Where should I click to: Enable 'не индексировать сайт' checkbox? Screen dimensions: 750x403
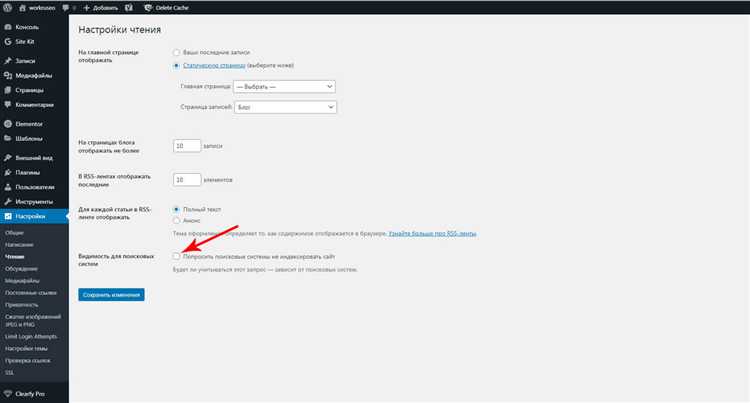pos(176,256)
